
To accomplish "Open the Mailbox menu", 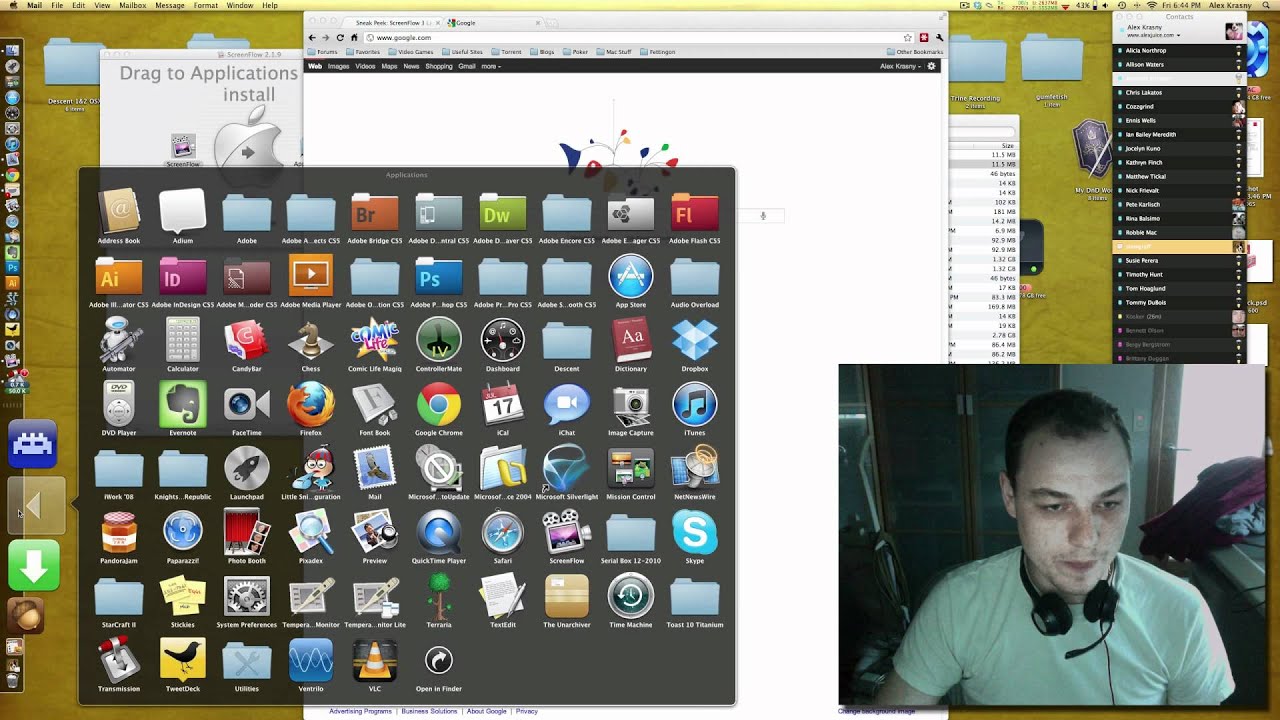I will tap(133, 5).
